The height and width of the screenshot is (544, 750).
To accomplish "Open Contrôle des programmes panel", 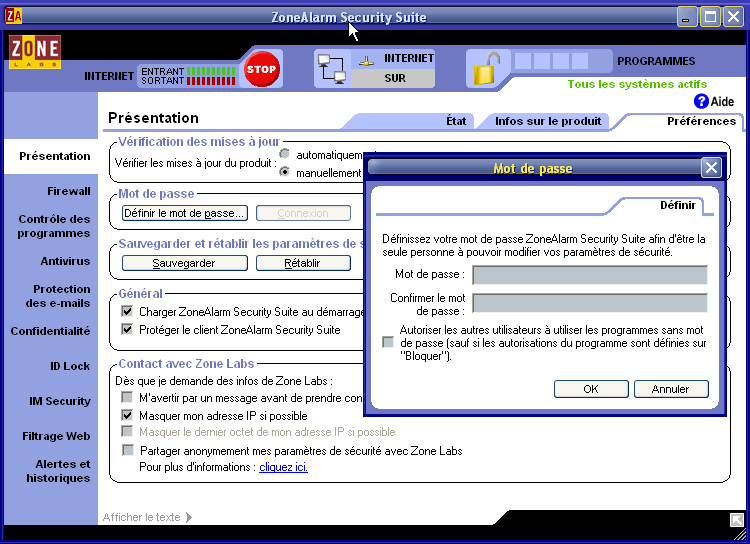I will [54, 226].
